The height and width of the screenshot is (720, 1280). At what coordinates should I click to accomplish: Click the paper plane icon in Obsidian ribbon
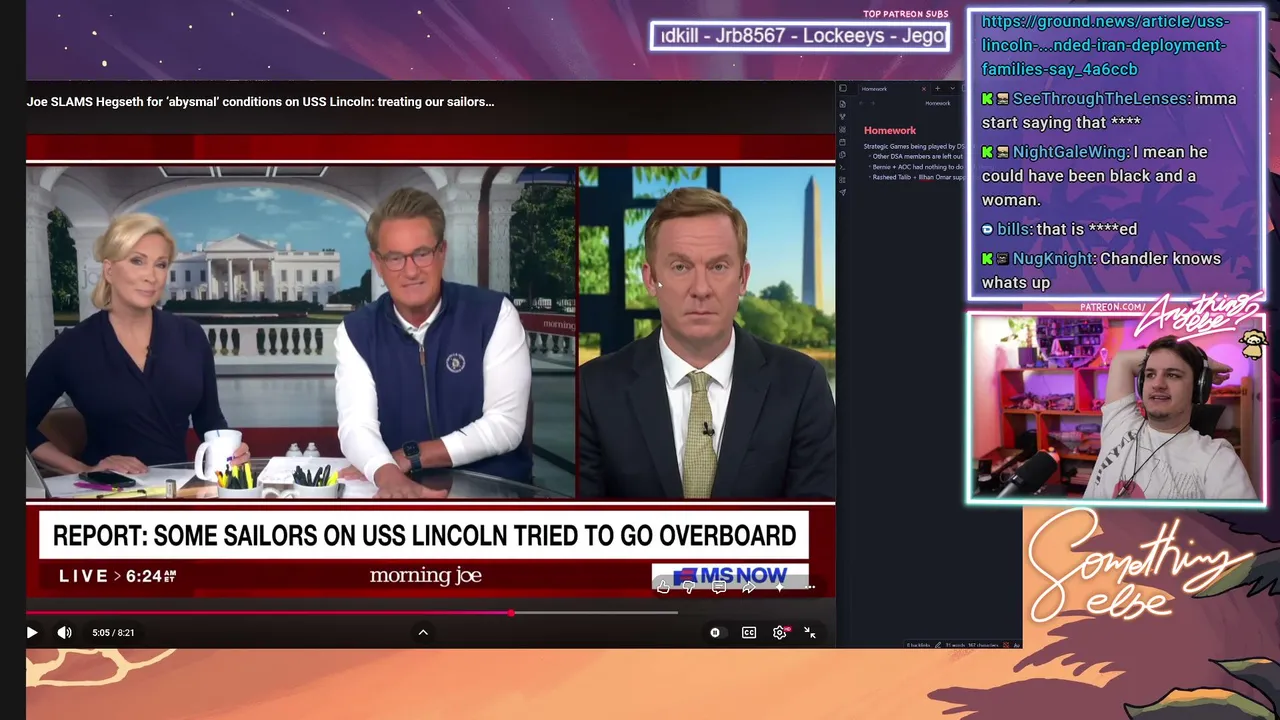(843, 192)
